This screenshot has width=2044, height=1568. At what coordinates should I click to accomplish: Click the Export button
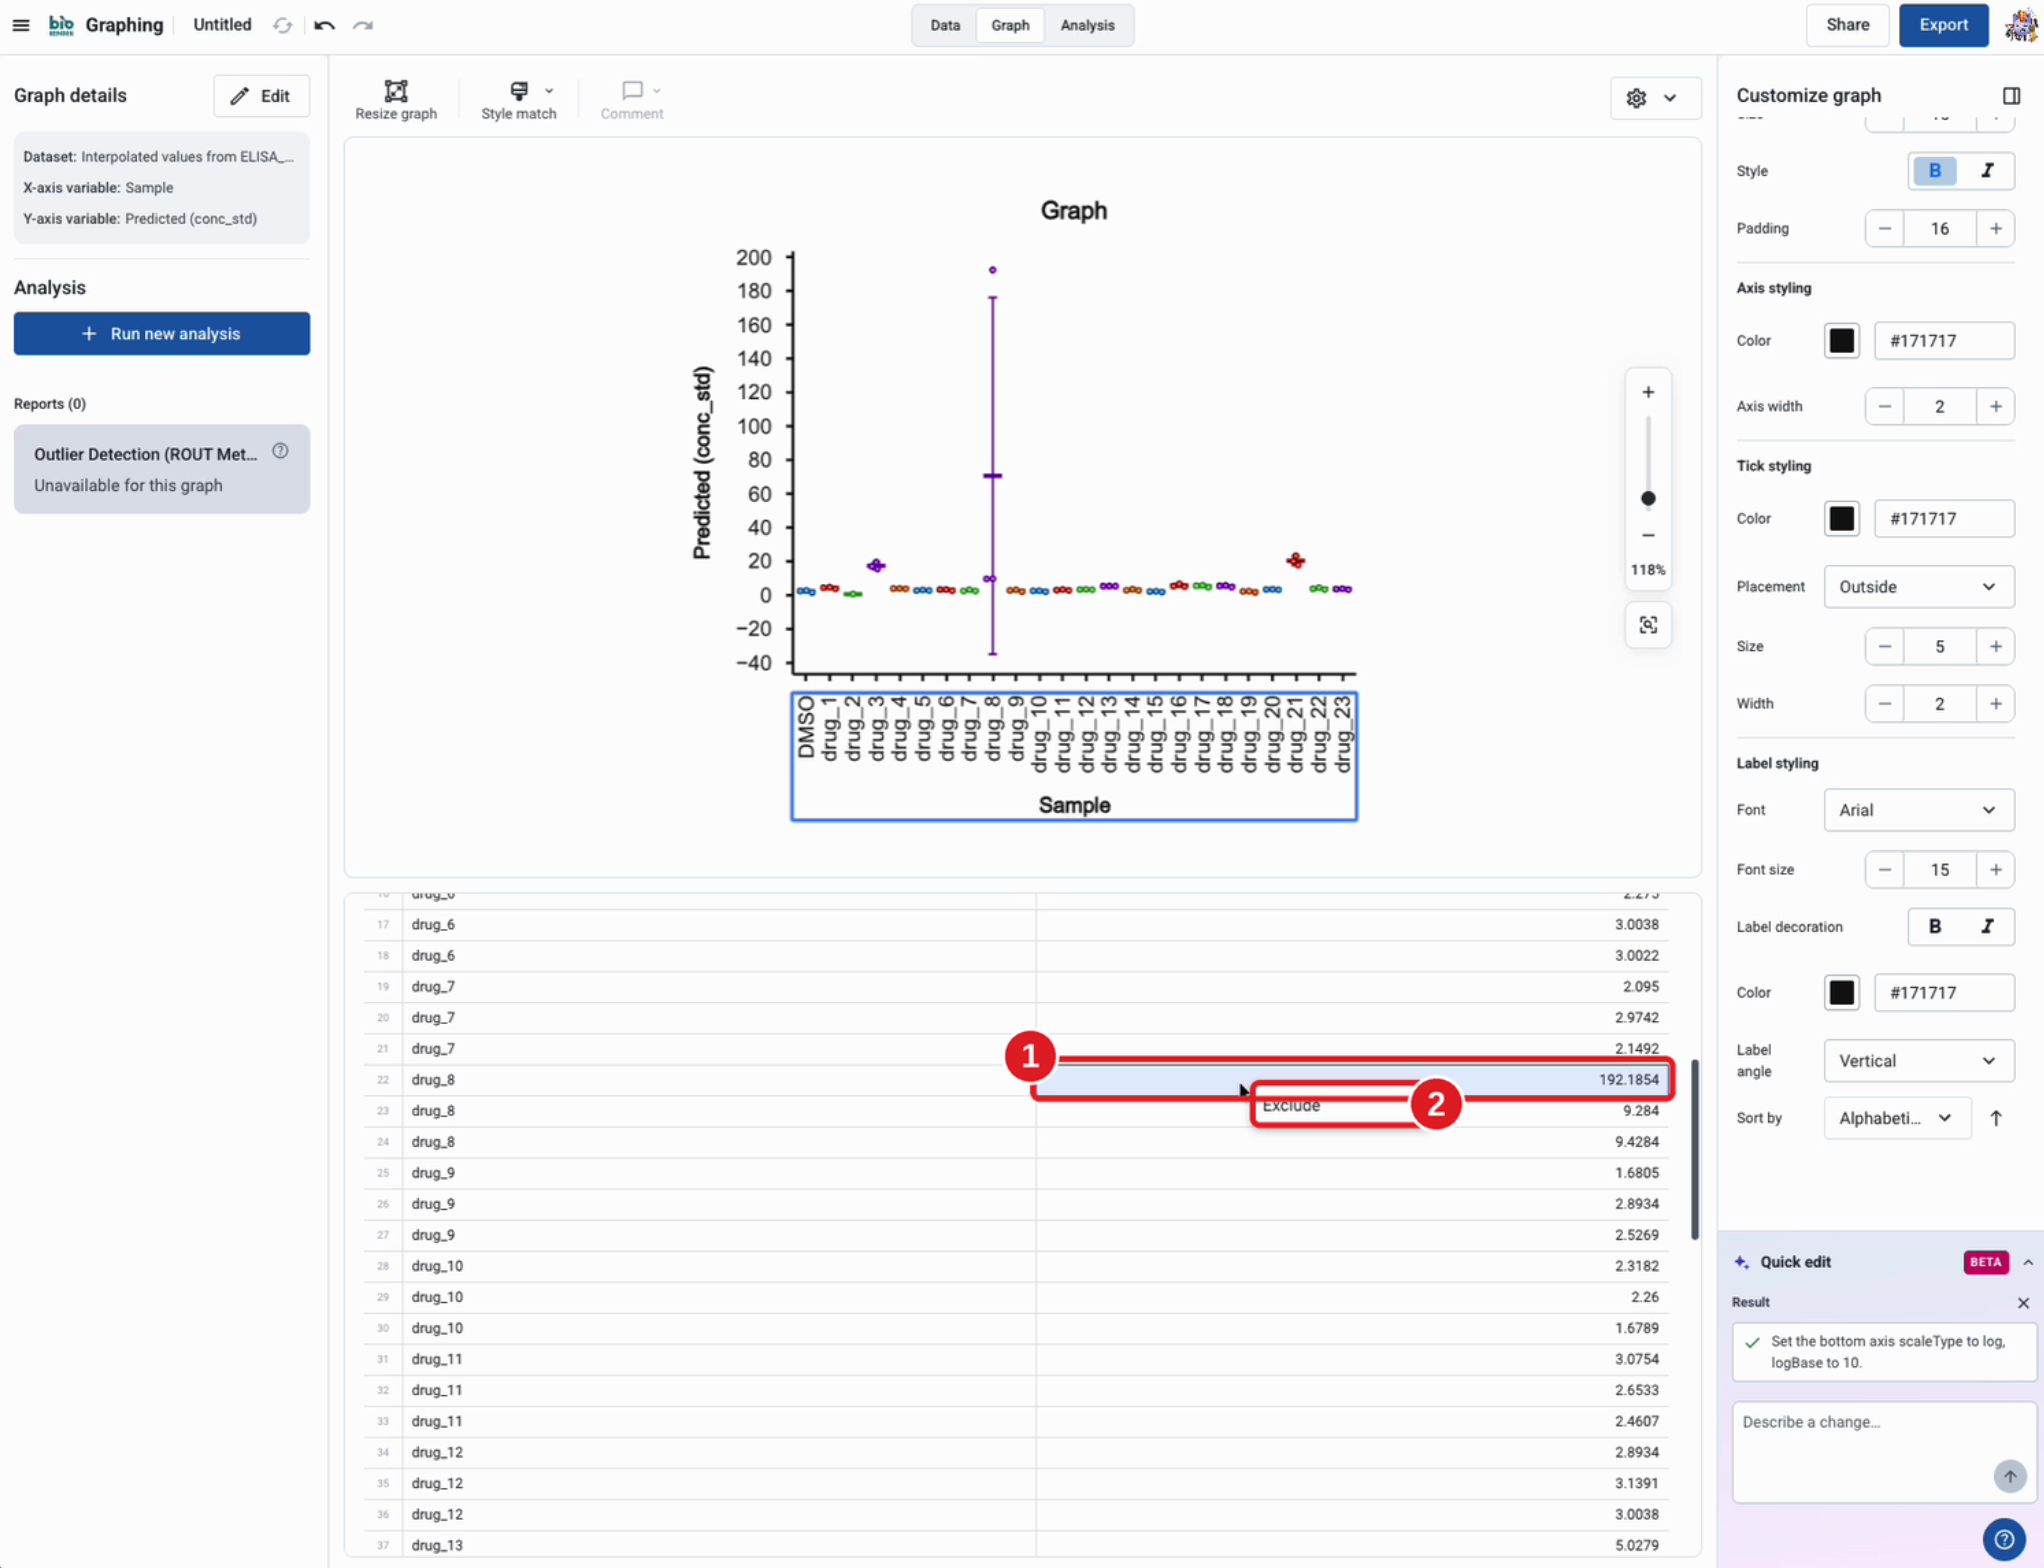[1942, 25]
